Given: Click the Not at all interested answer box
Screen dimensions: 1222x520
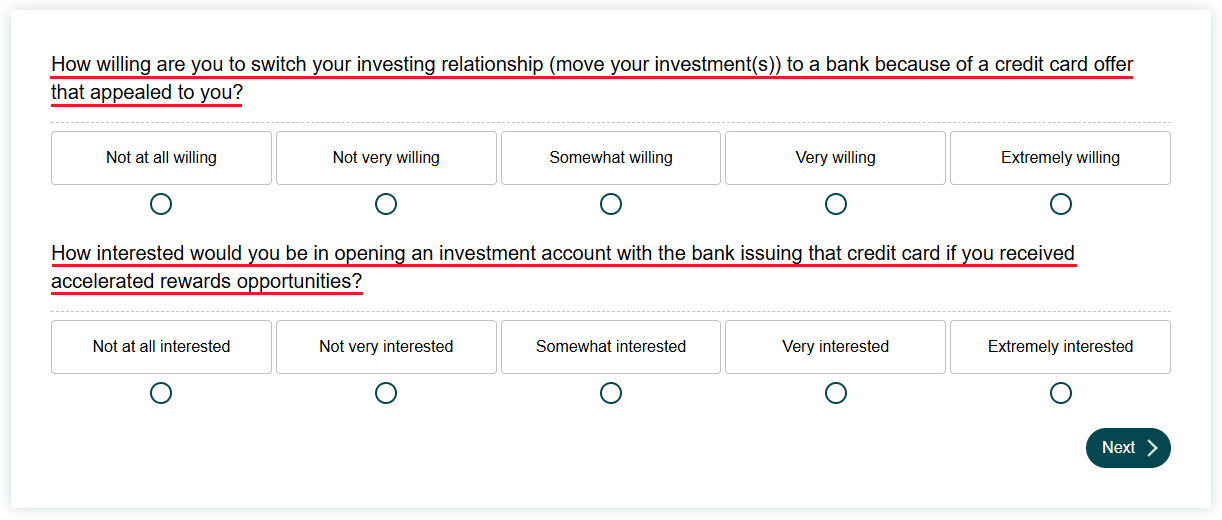Looking at the screenshot, I should tap(161, 347).
